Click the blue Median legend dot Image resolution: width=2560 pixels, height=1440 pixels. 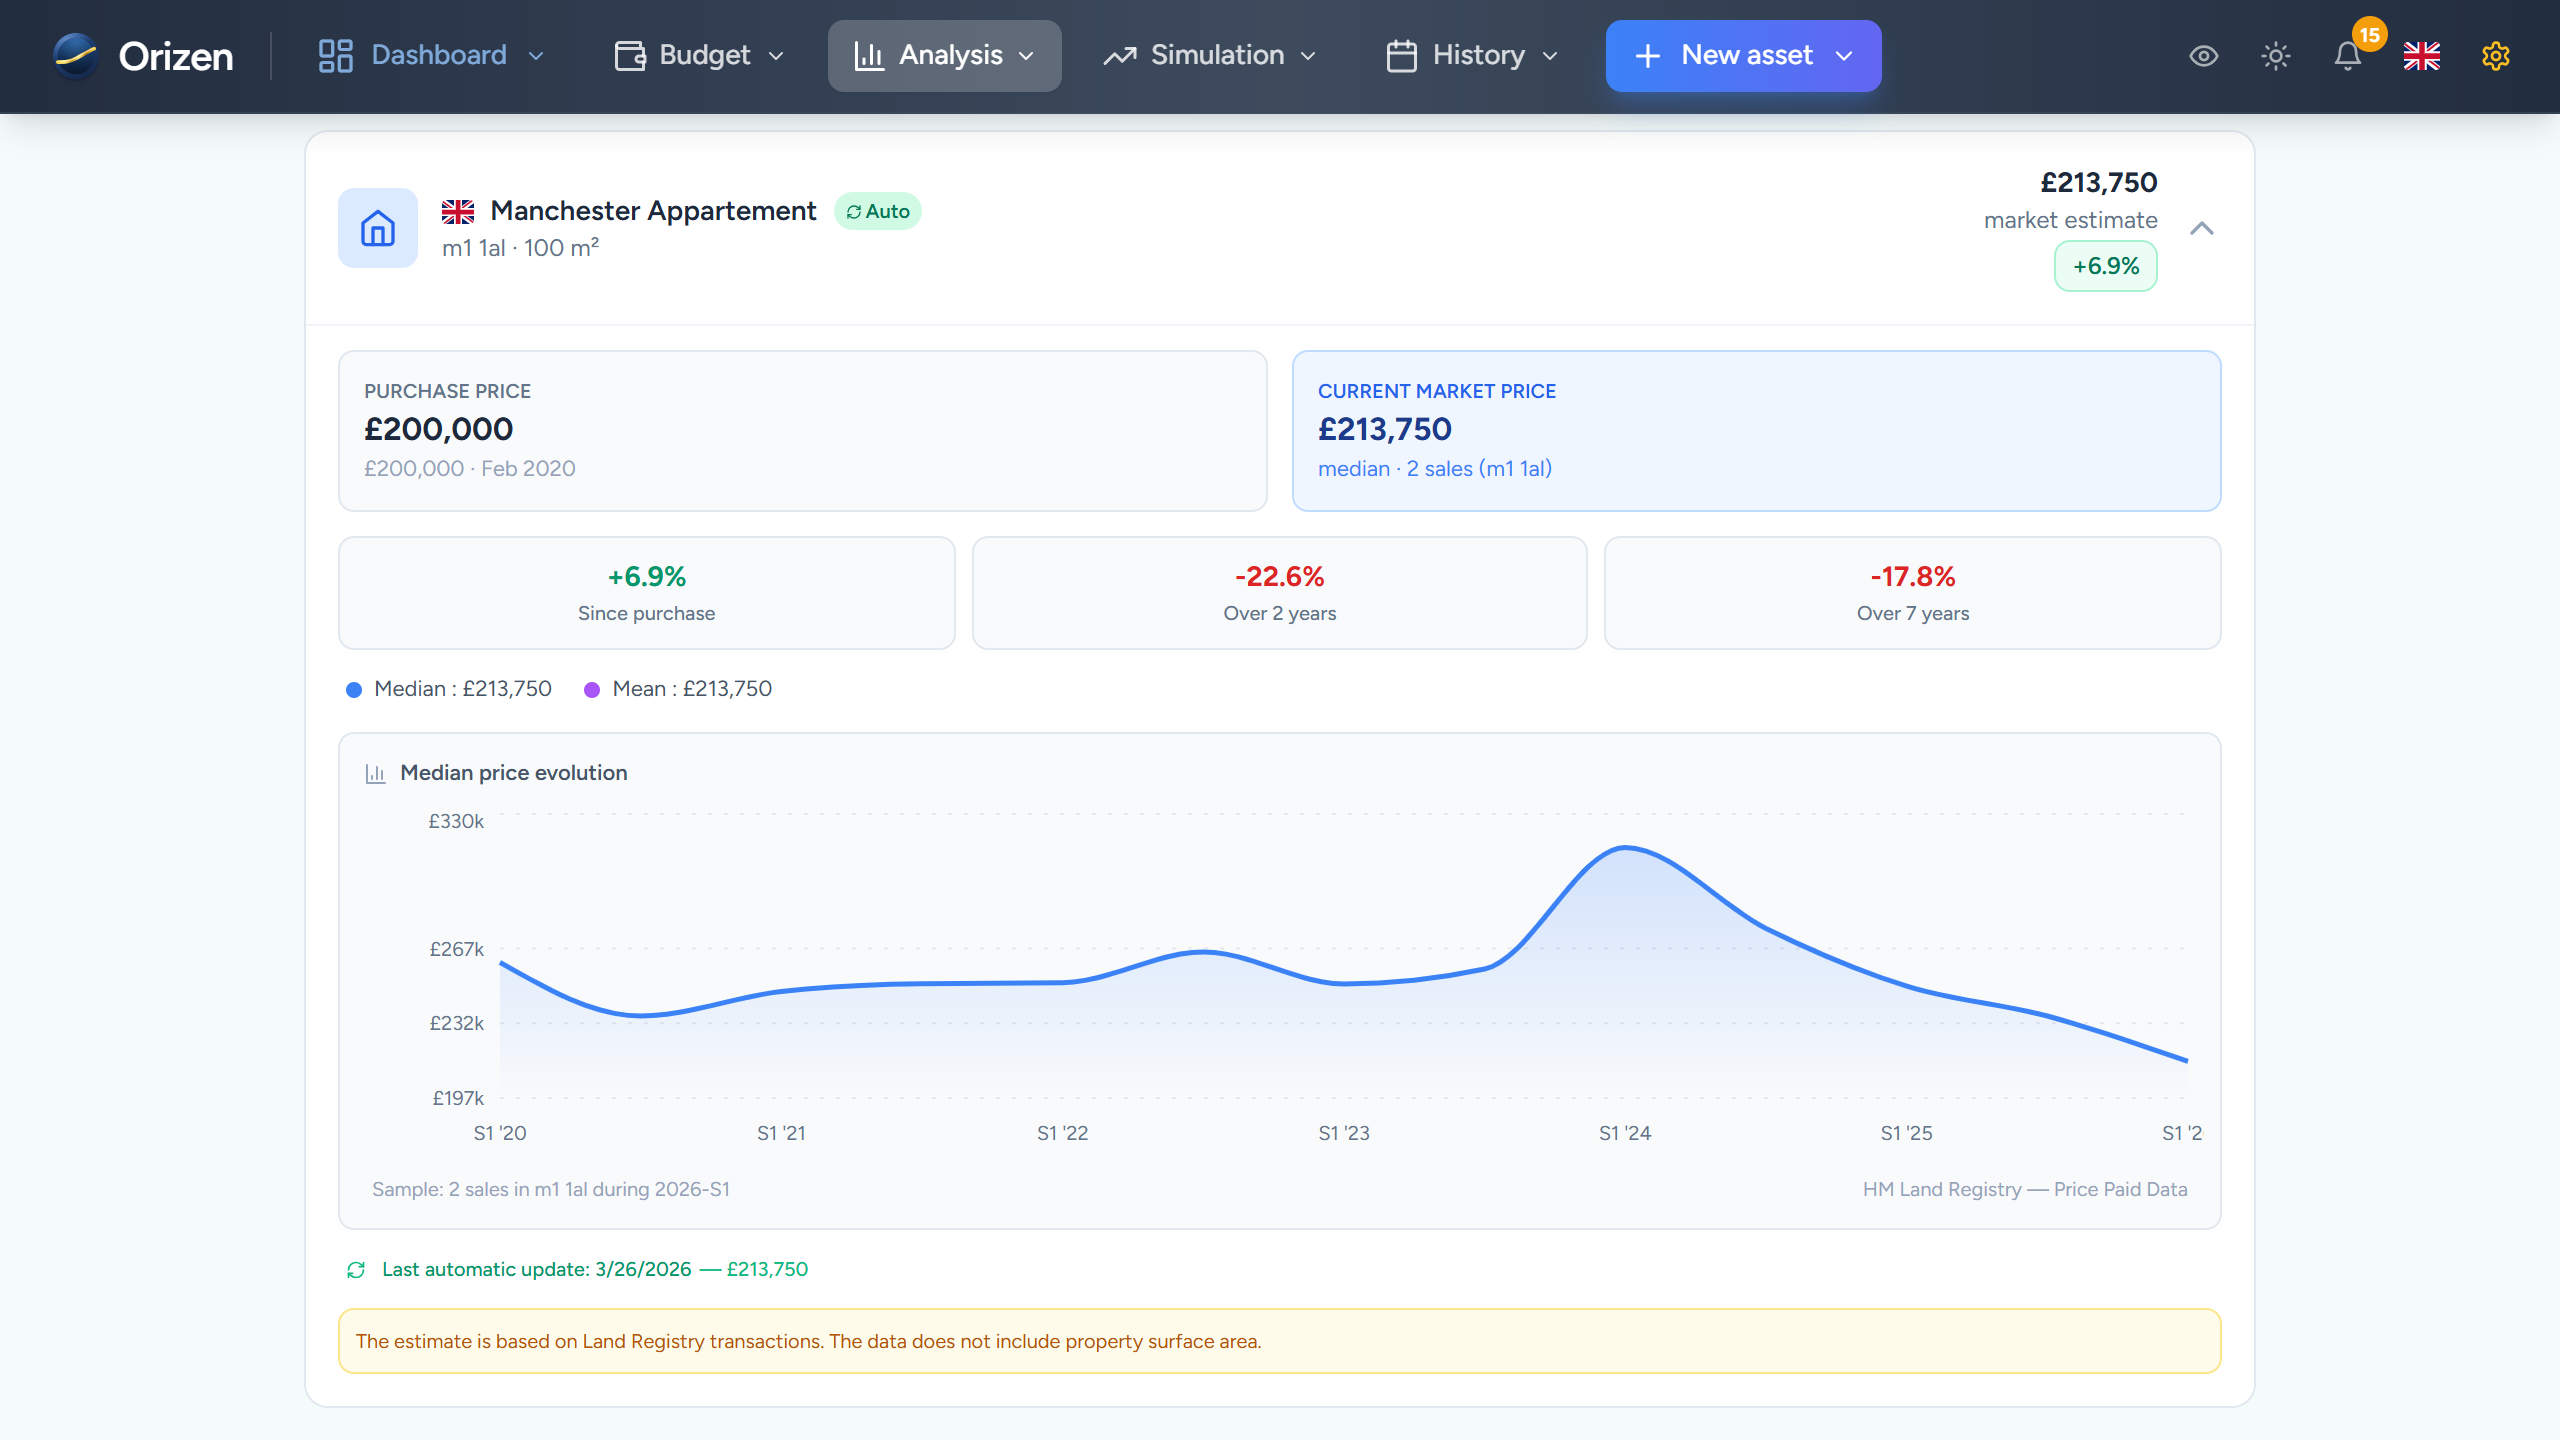(355, 689)
